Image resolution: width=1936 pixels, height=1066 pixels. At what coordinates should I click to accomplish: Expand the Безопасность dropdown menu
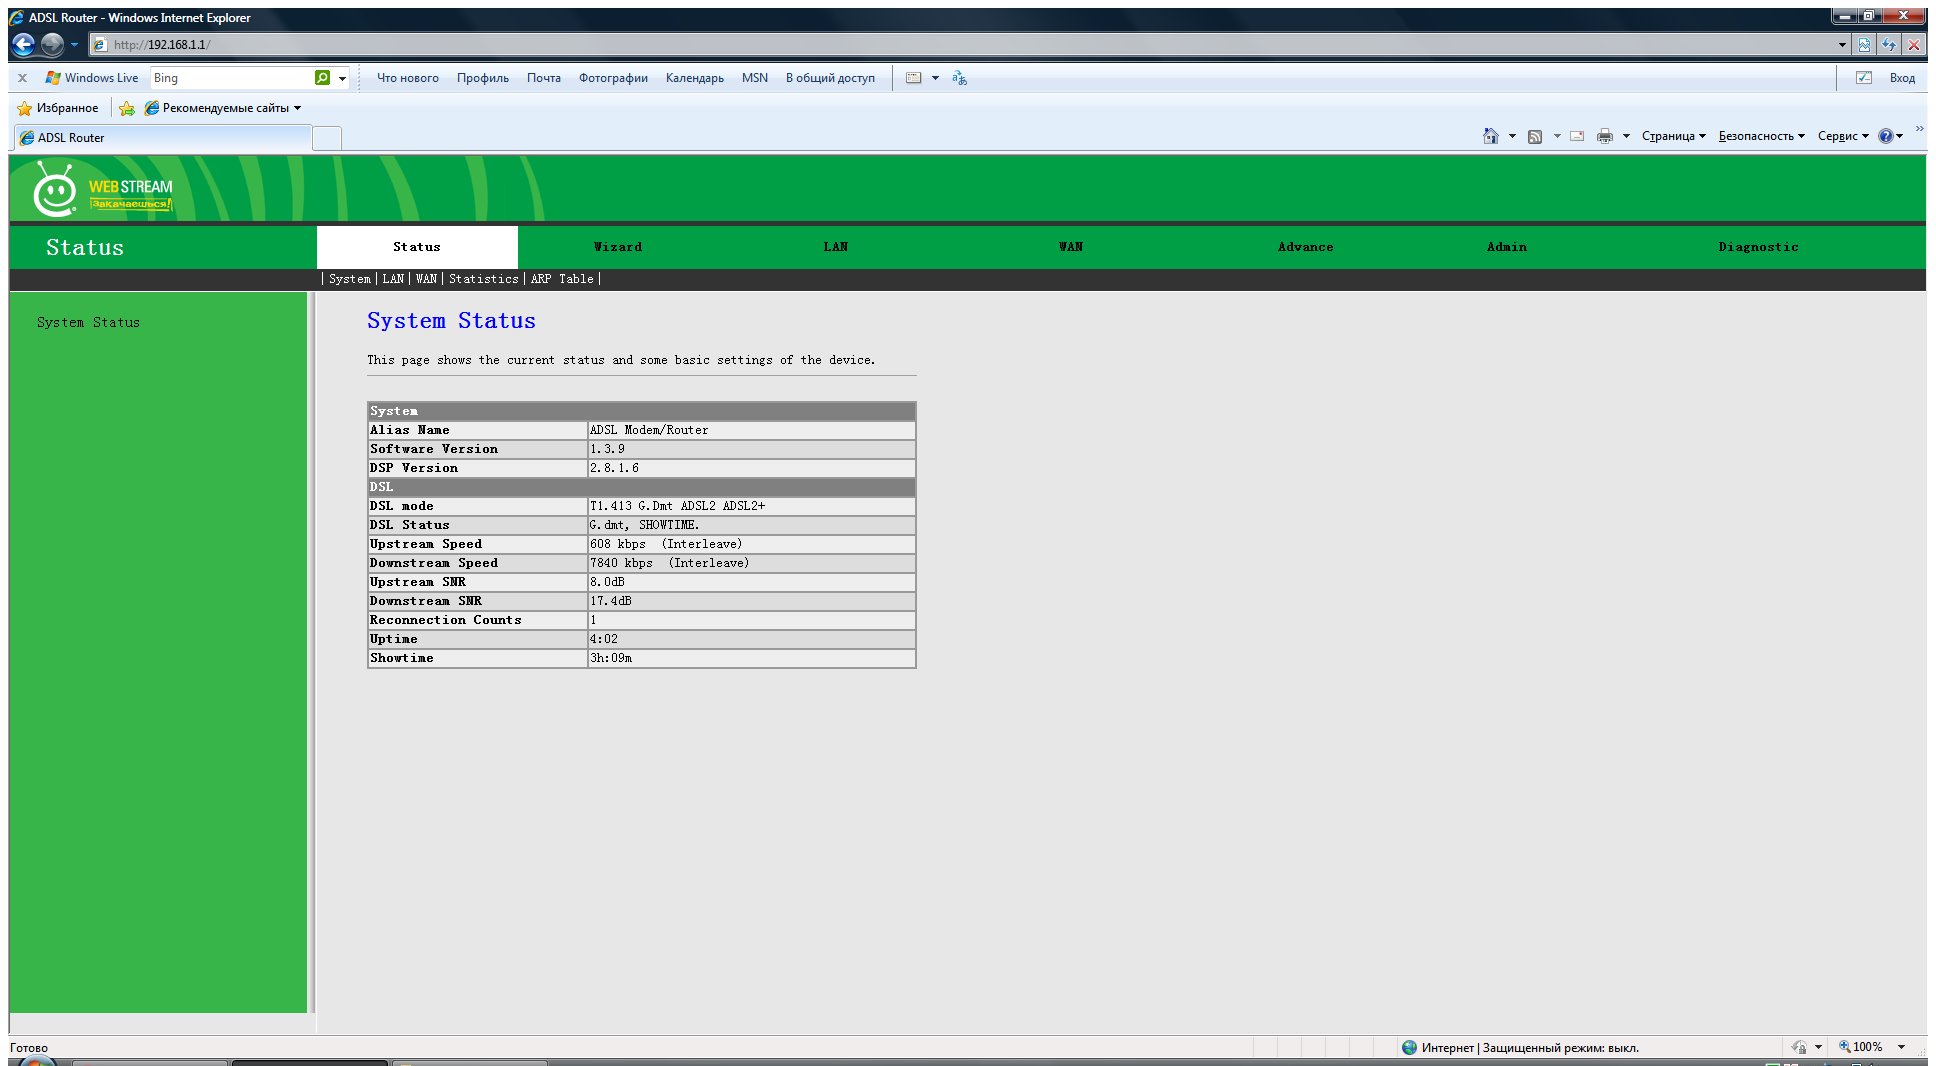[1761, 136]
